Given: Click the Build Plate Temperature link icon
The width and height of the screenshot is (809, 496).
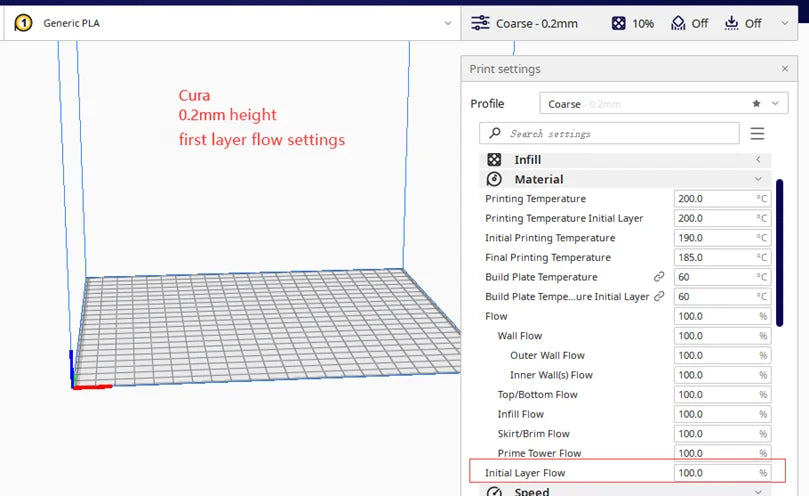Looking at the screenshot, I should (659, 277).
